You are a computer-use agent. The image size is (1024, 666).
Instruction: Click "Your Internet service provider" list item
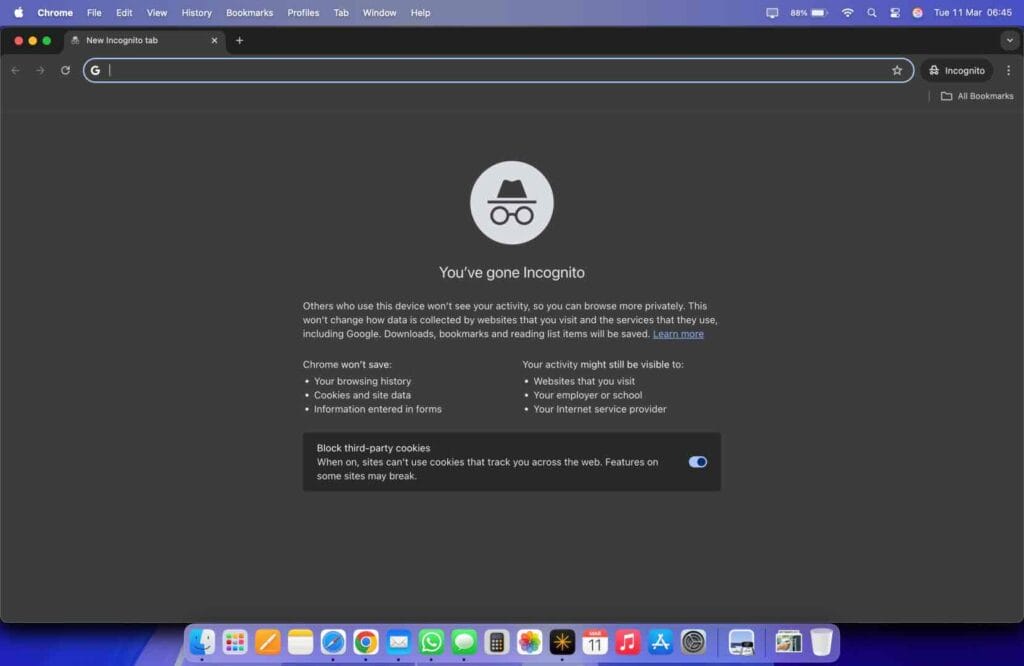point(600,409)
